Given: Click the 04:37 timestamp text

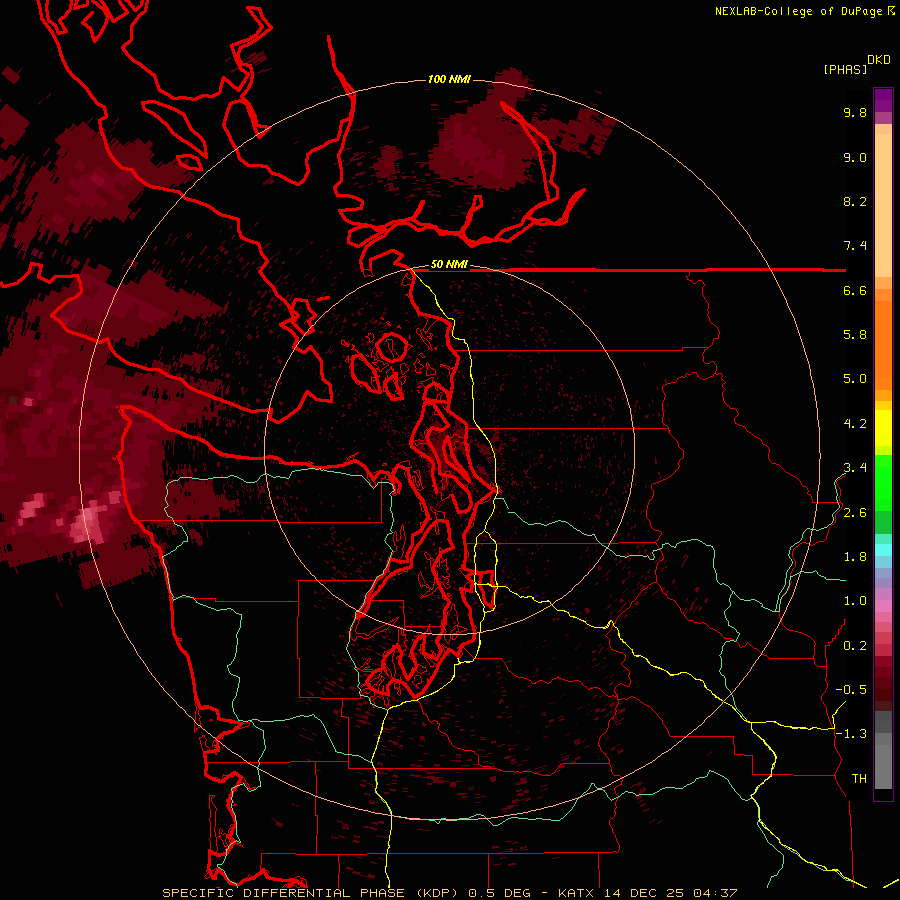Looking at the screenshot, I should 715,893.
